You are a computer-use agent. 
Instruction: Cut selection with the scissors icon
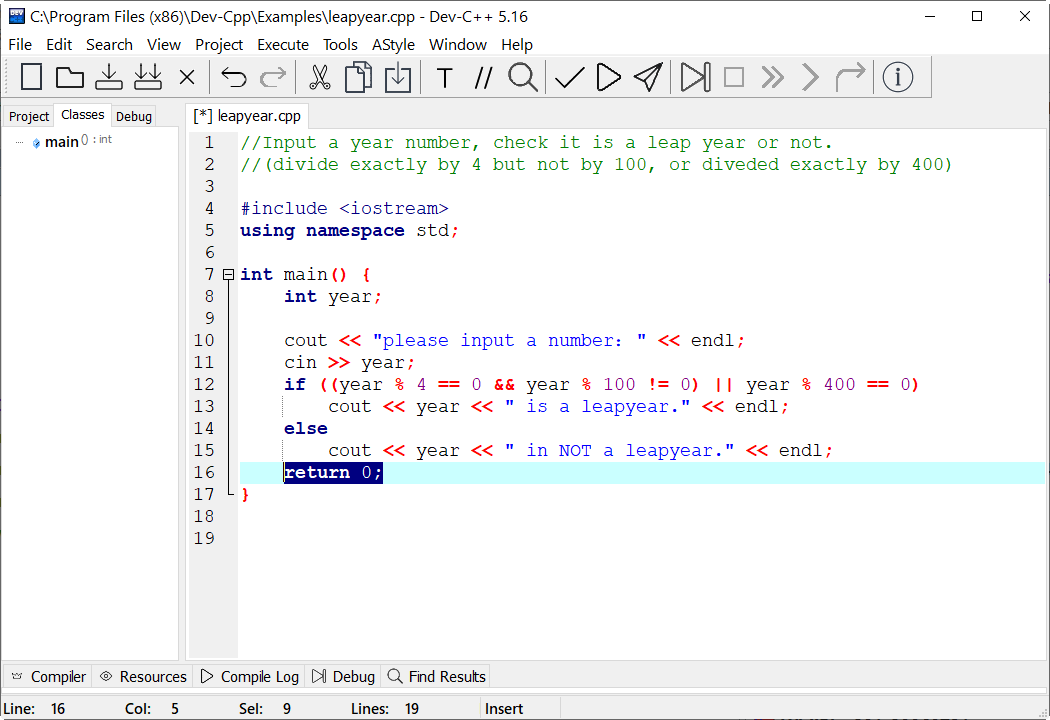click(x=319, y=77)
